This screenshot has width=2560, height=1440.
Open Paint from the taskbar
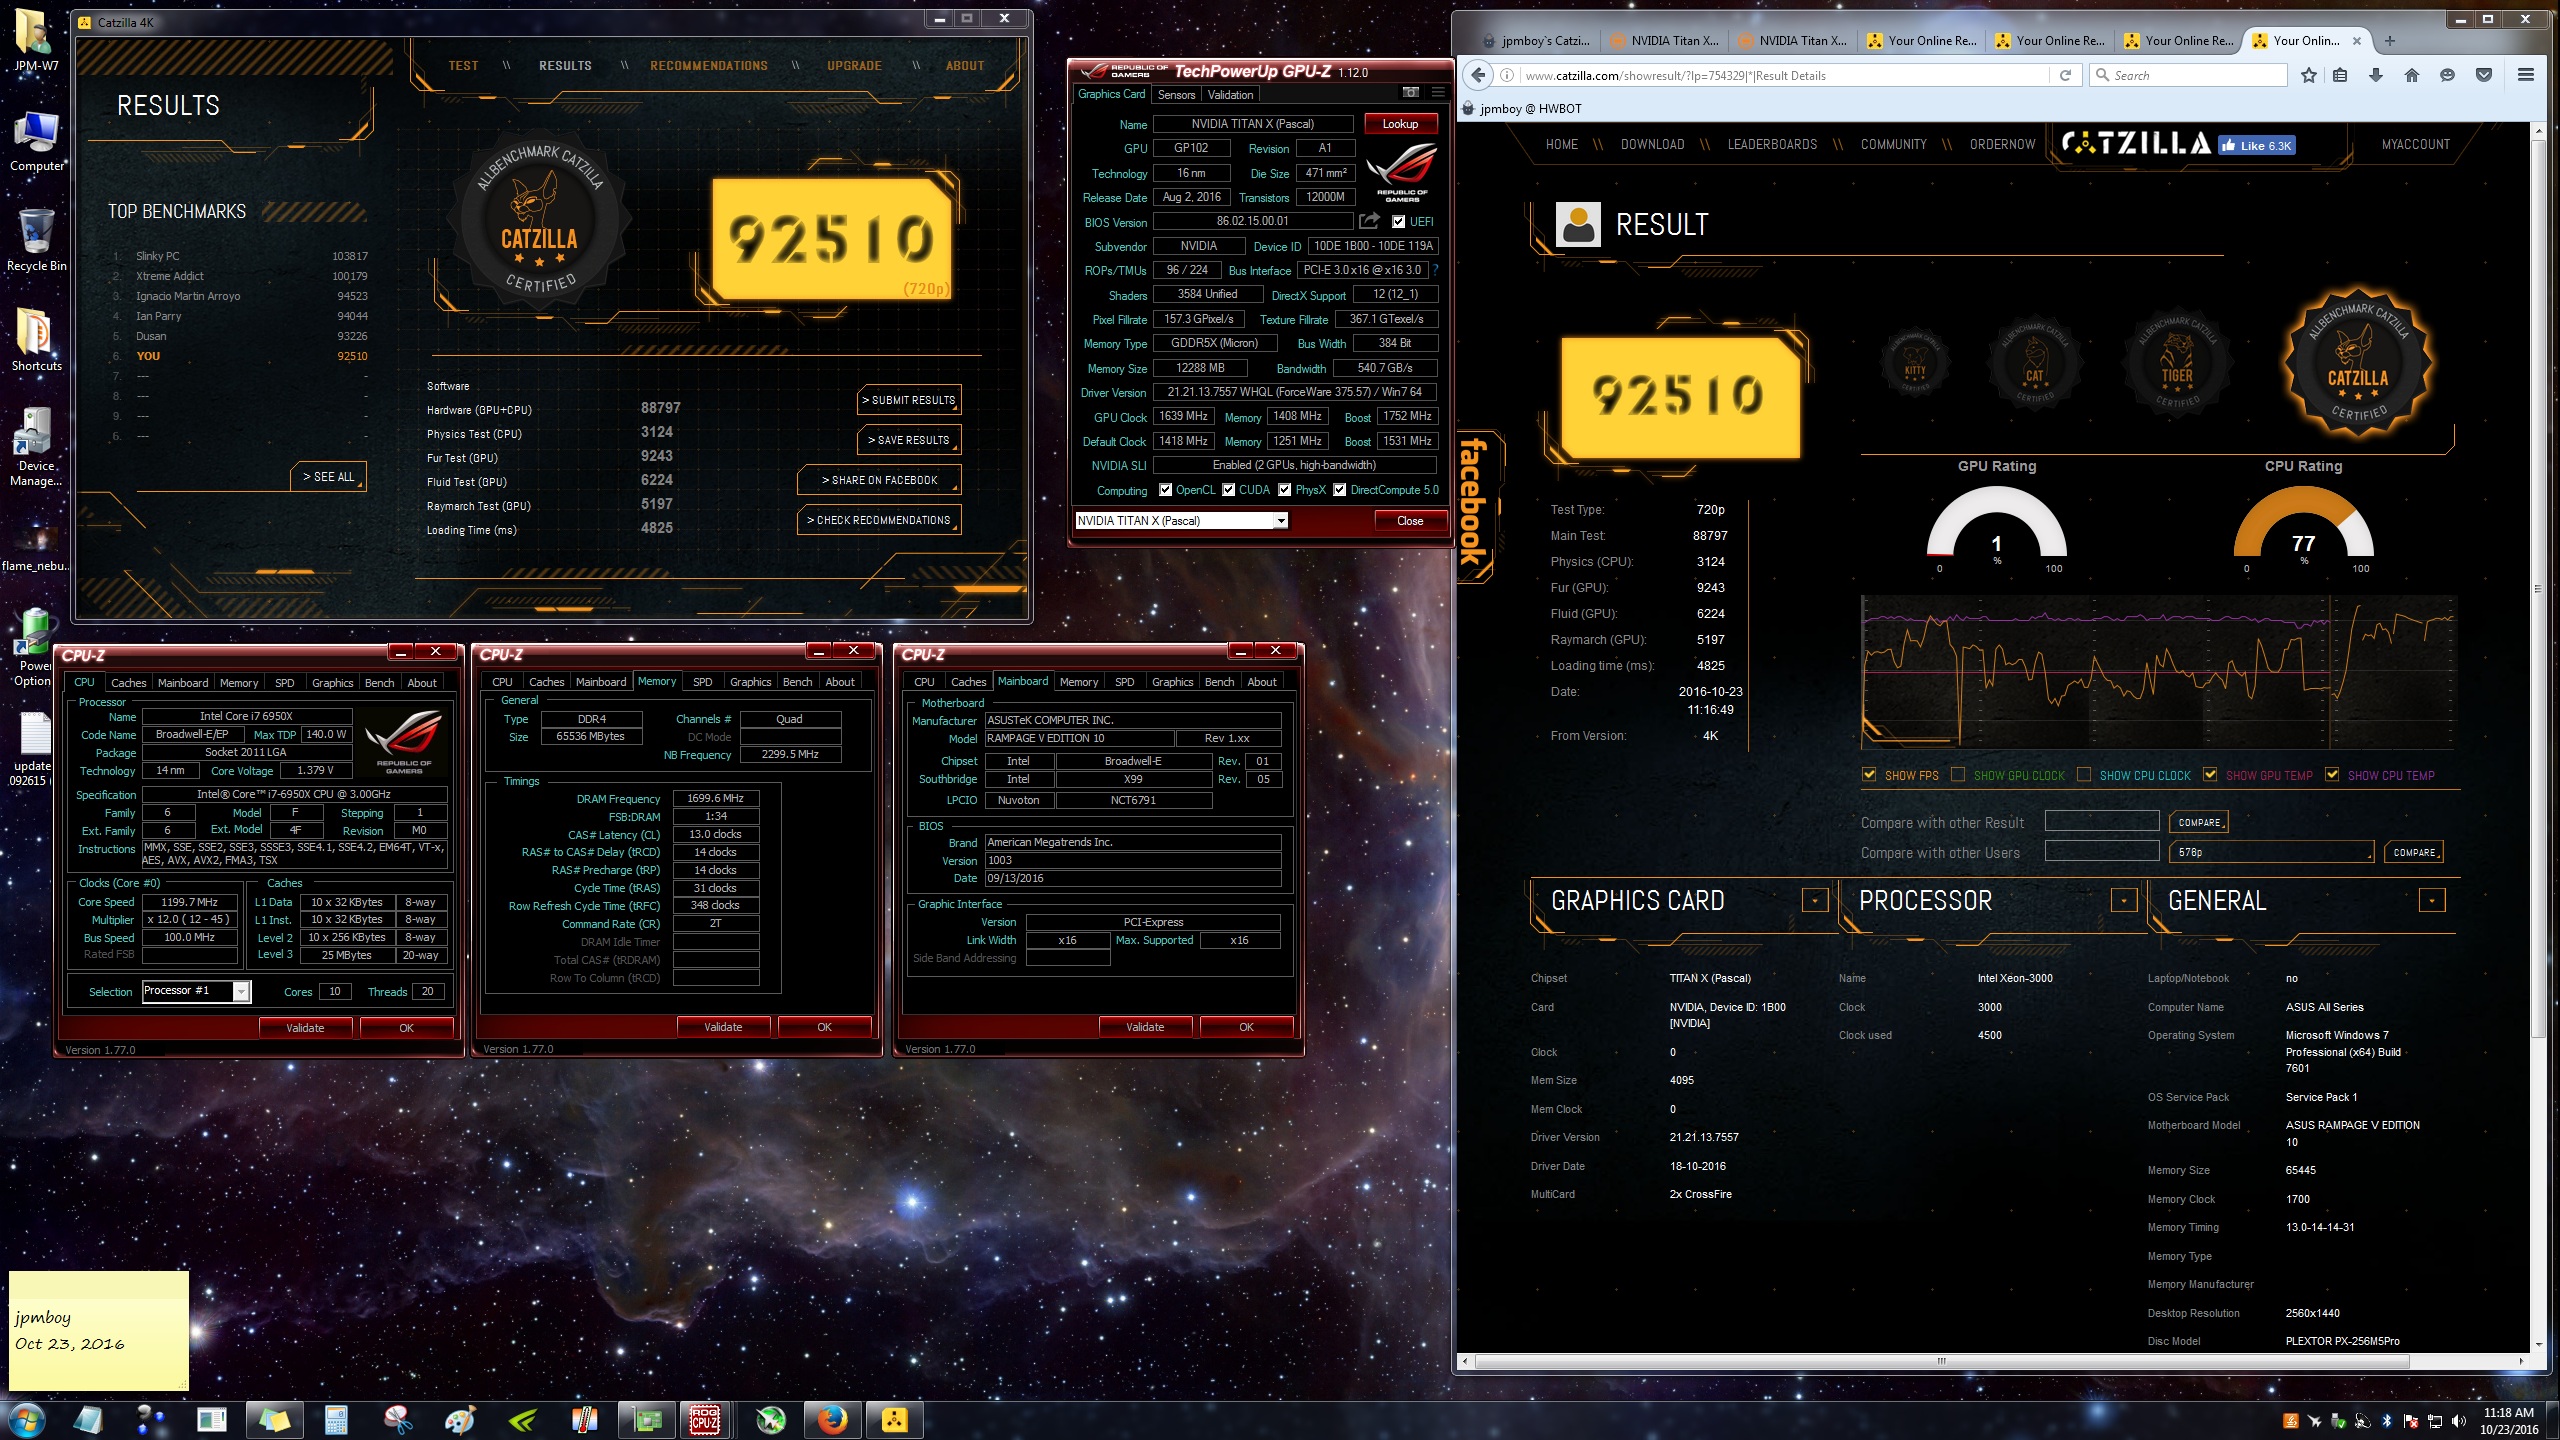[x=460, y=1419]
